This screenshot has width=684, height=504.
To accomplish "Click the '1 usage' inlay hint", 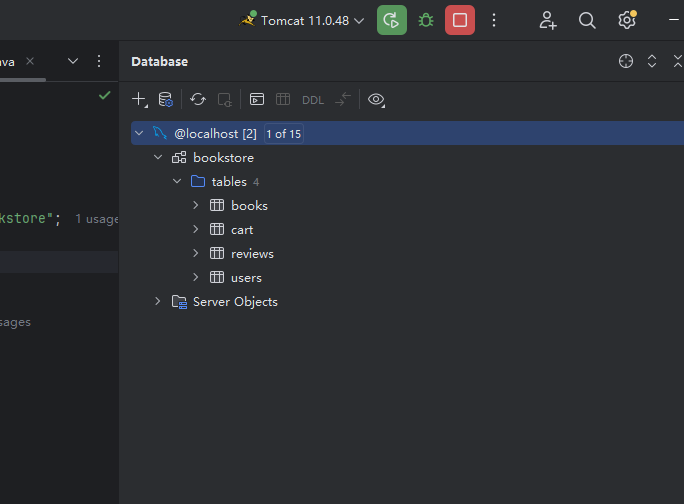I will pos(96,219).
